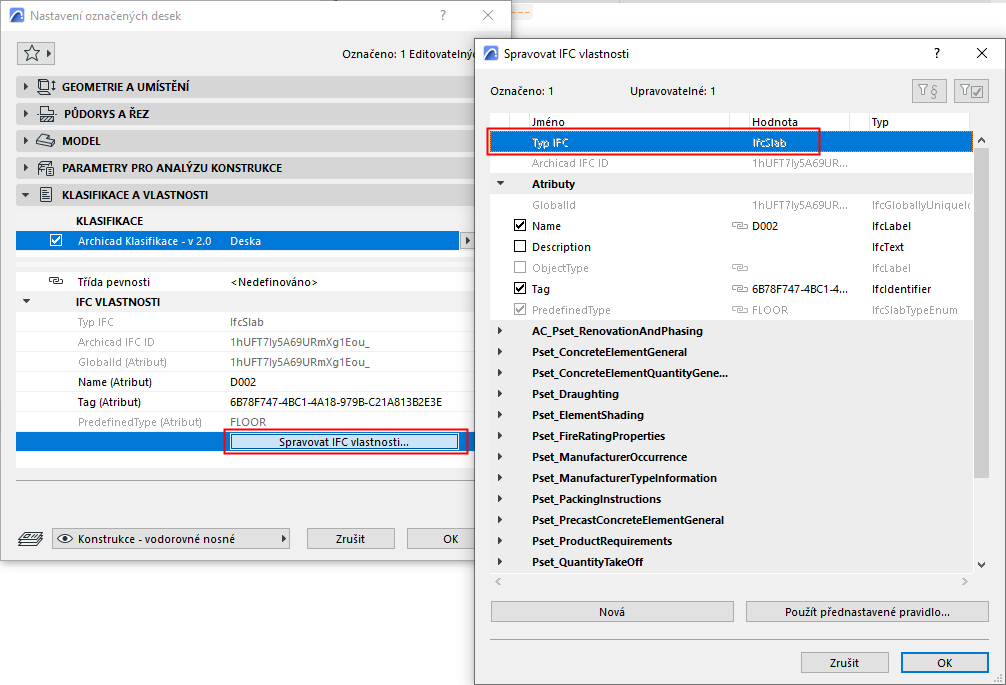Viewport: 1006px width, 685px height.
Task: Expand the Půdorys a řez panel
Action: [x=26, y=114]
